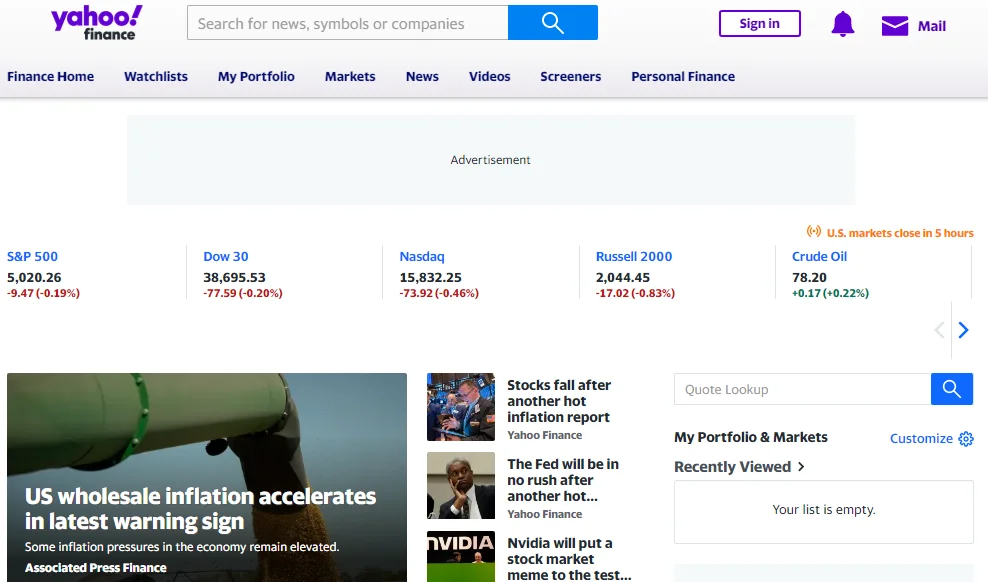Click Nasdaq value 15,832.25

click(x=430, y=277)
